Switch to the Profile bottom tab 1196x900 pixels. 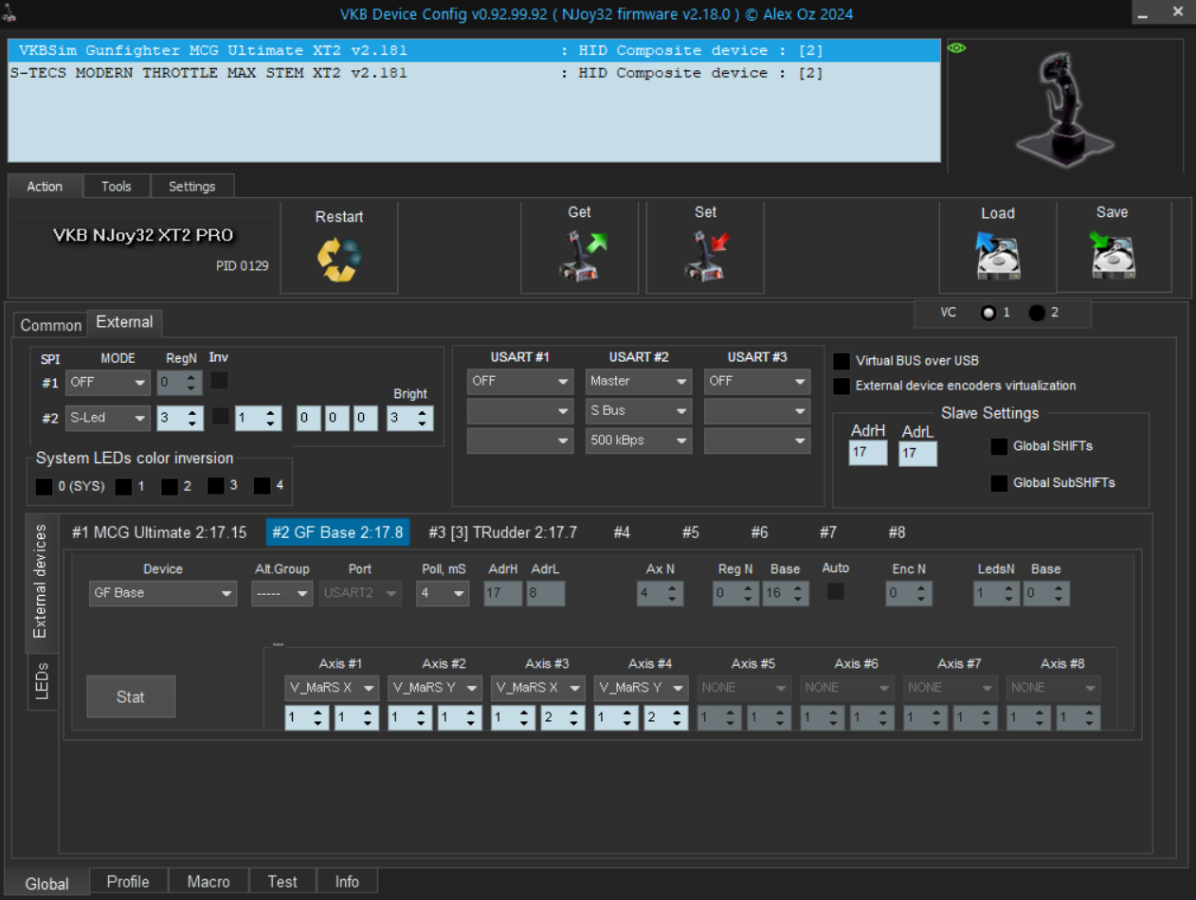coord(128,881)
